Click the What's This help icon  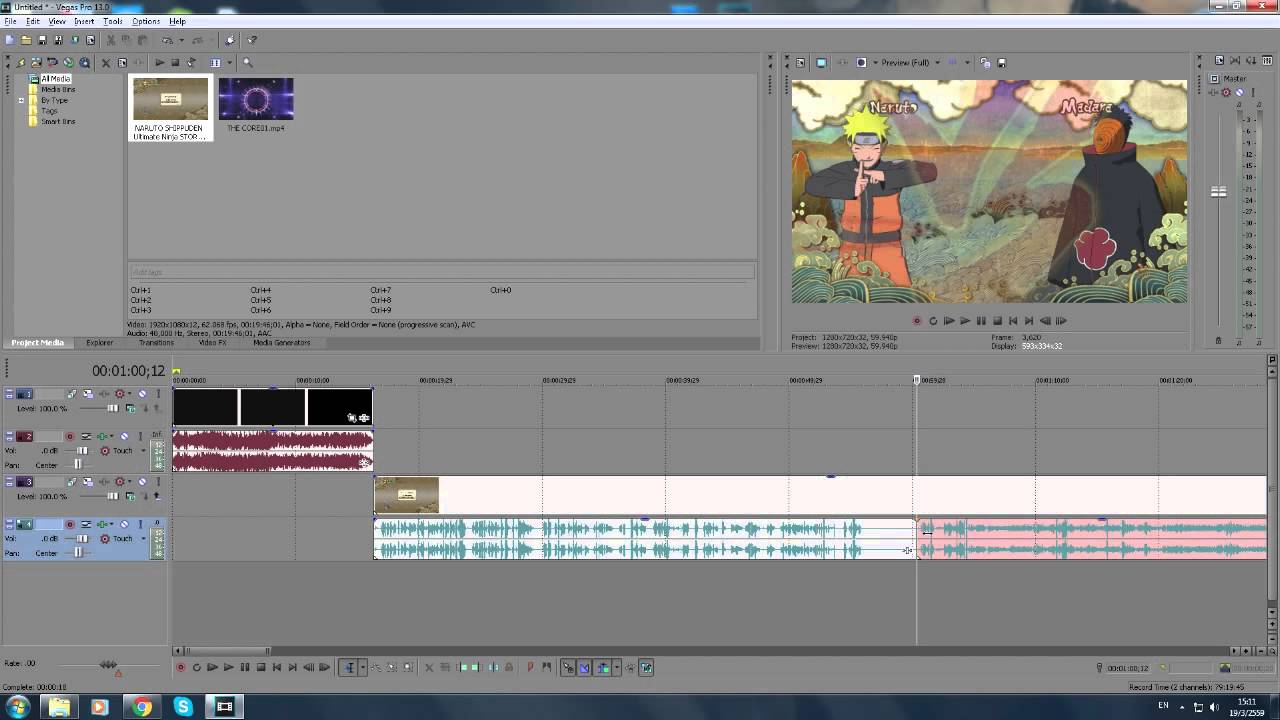[252, 40]
